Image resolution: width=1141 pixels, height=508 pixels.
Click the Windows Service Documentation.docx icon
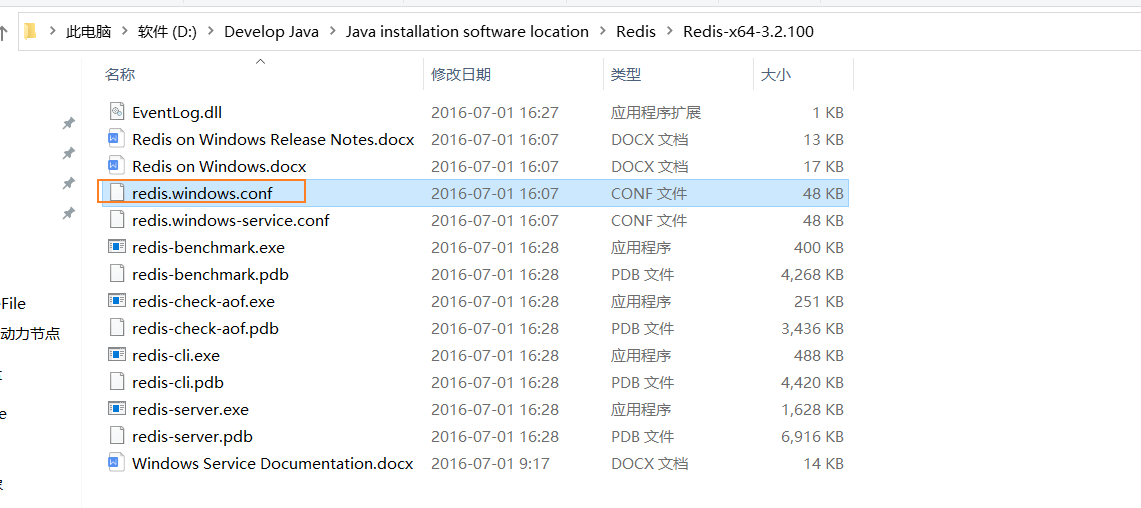(116, 462)
